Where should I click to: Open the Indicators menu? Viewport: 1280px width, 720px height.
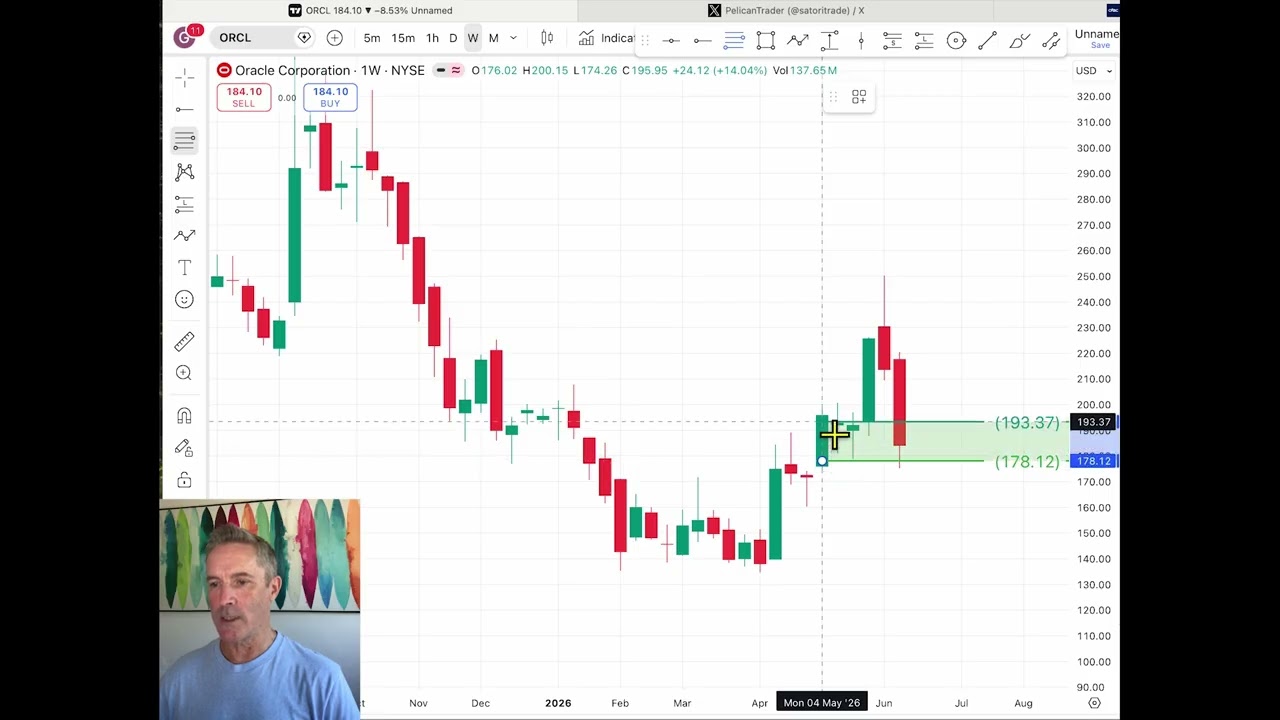[x=606, y=38]
